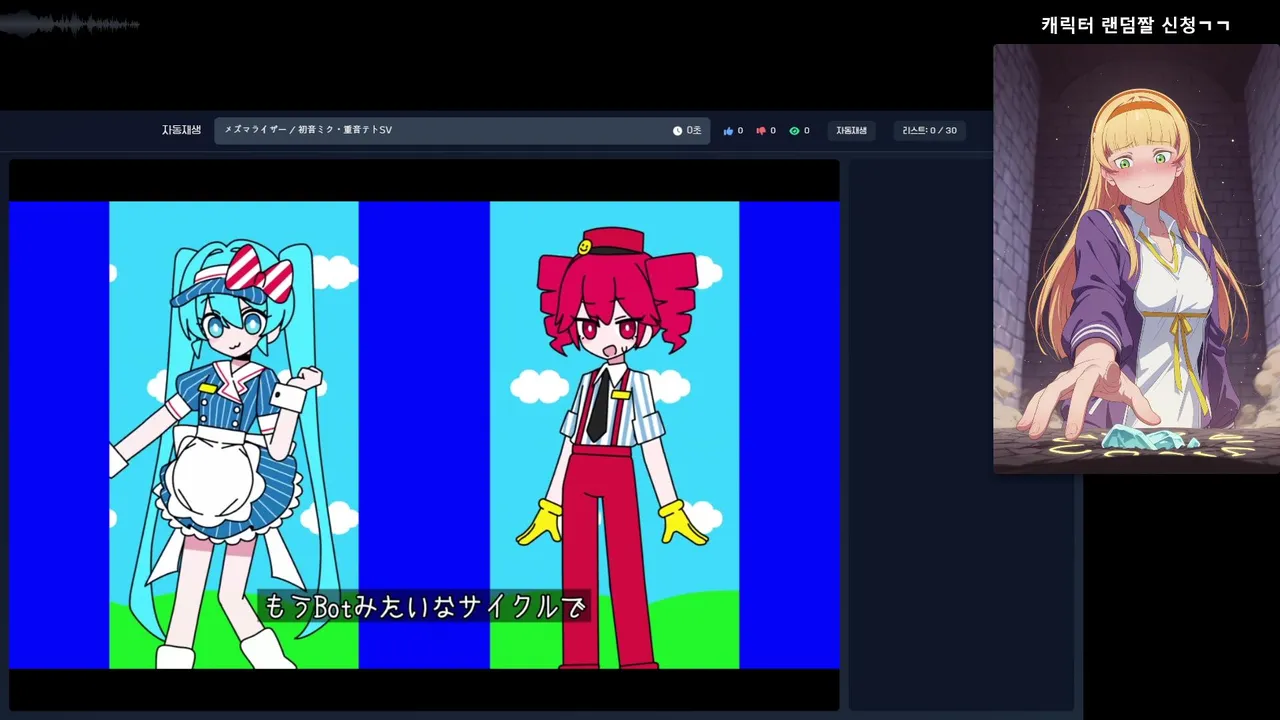Open the 리스트: 0 / 30 playlist button
Screen dimensions: 1280x720
929,131
